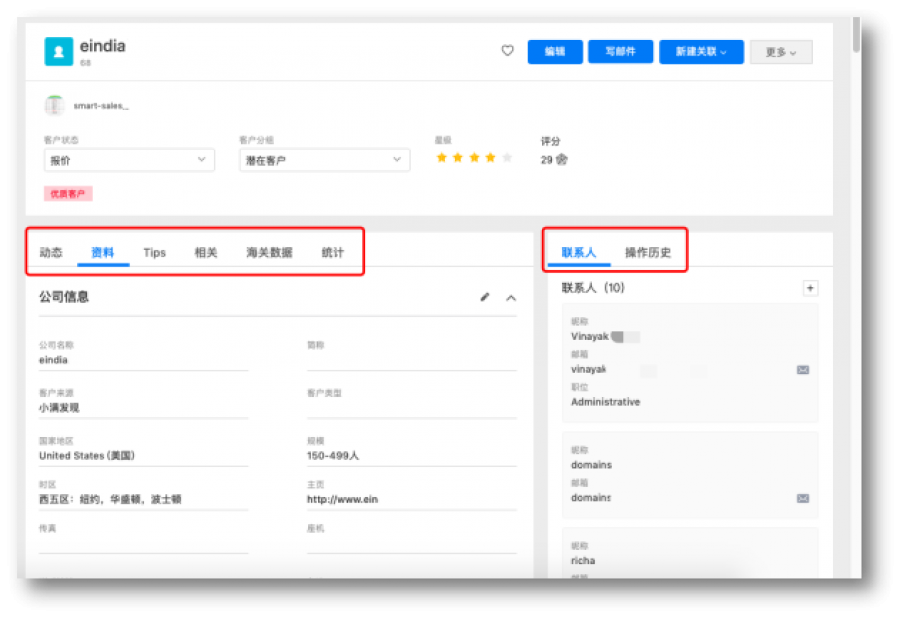Click mail icon for vinayak email

tap(803, 370)
